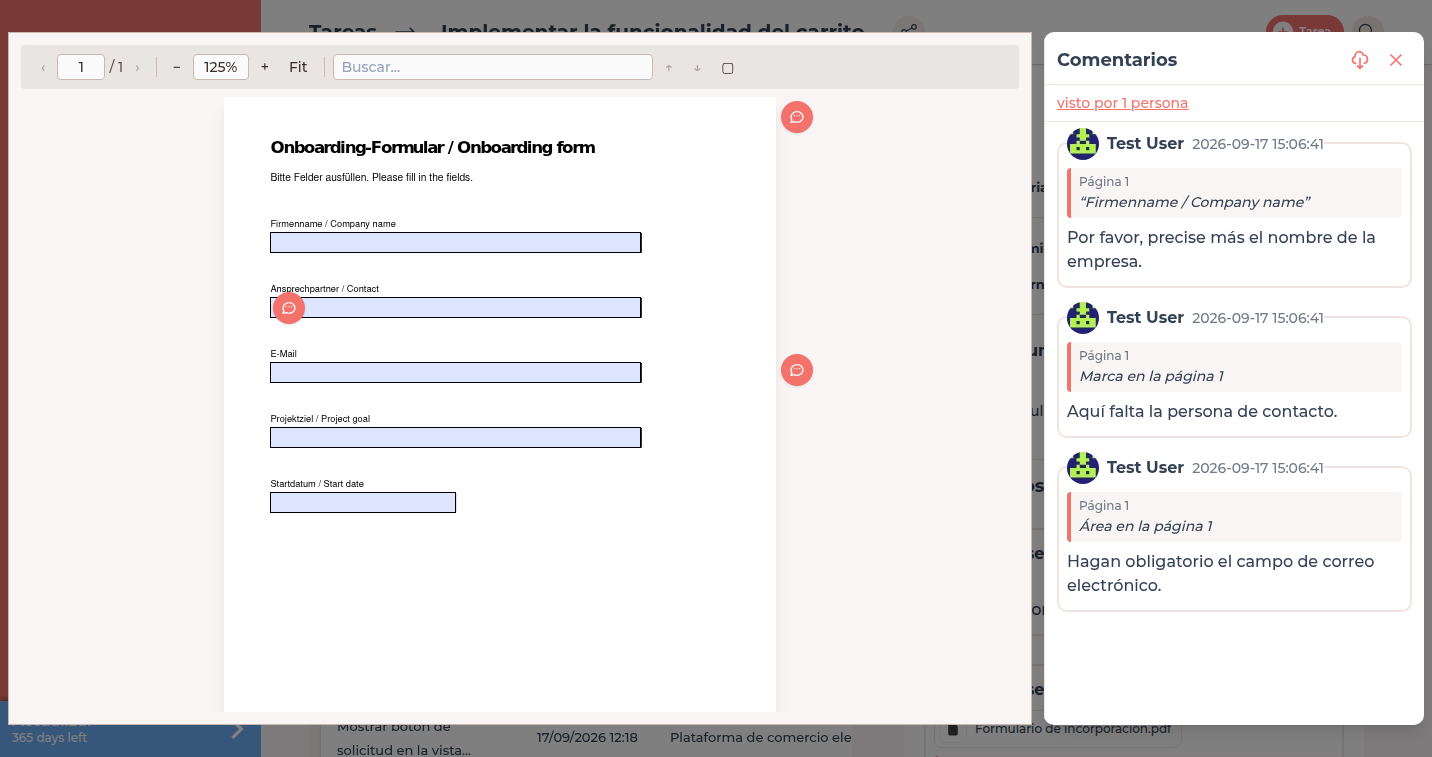Open the 'visto por 1 persona' link

[x=1122, y=103]
